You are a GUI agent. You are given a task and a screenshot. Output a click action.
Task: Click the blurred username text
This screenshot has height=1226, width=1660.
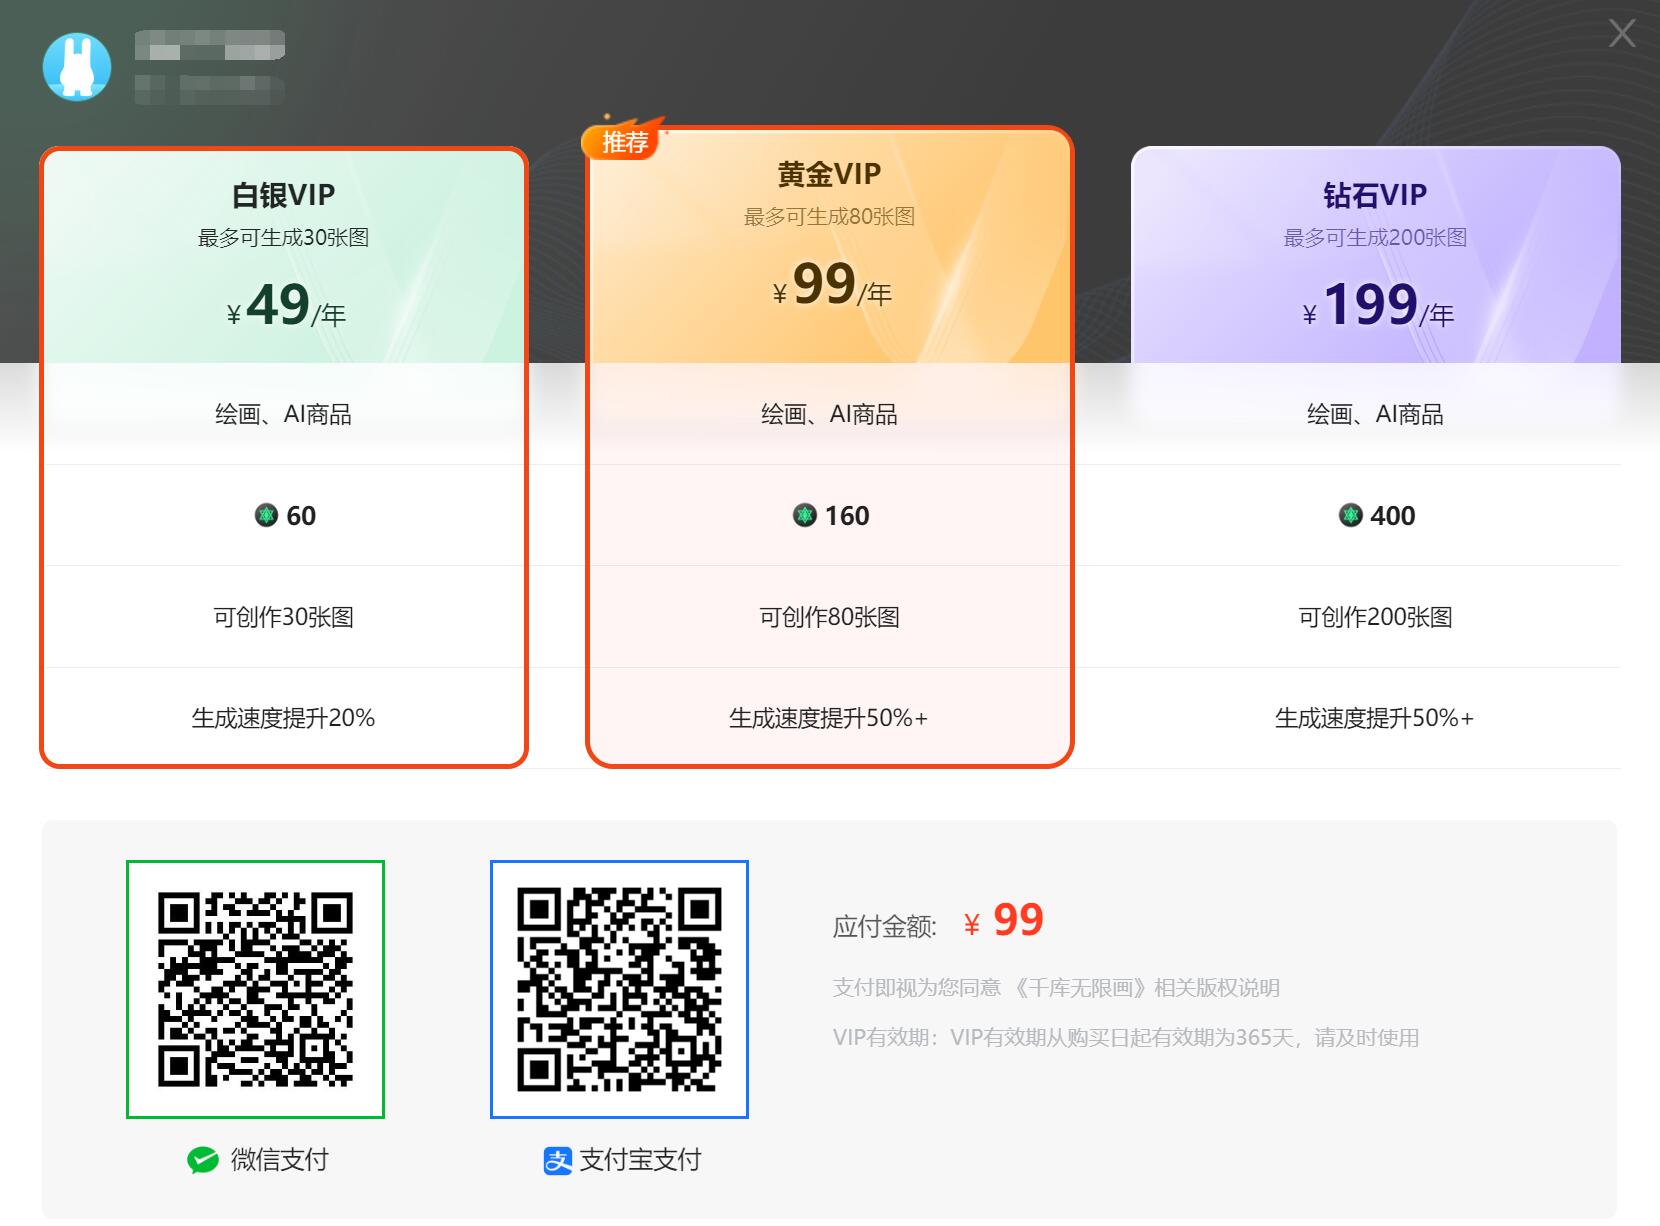pyautogui.click(x=210, y=46)
